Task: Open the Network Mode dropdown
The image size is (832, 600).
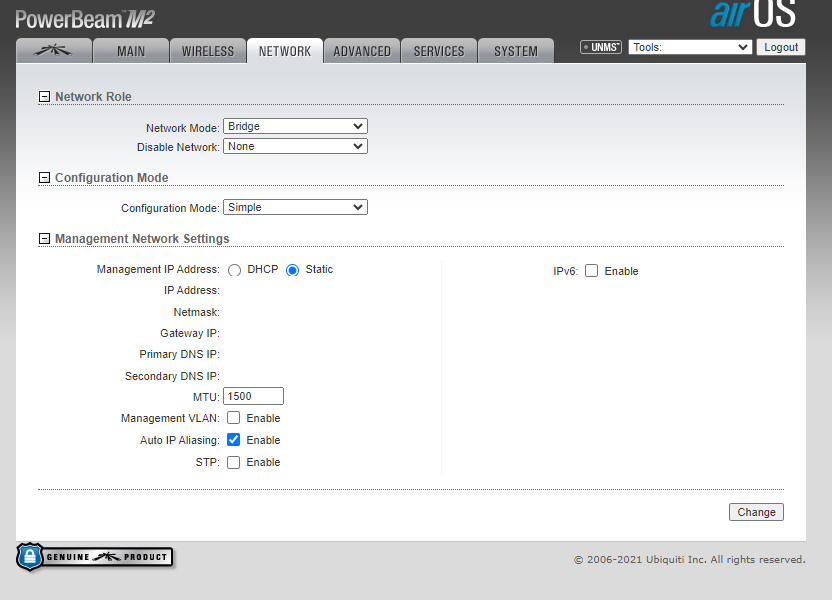Action: (x=295, y=126)
